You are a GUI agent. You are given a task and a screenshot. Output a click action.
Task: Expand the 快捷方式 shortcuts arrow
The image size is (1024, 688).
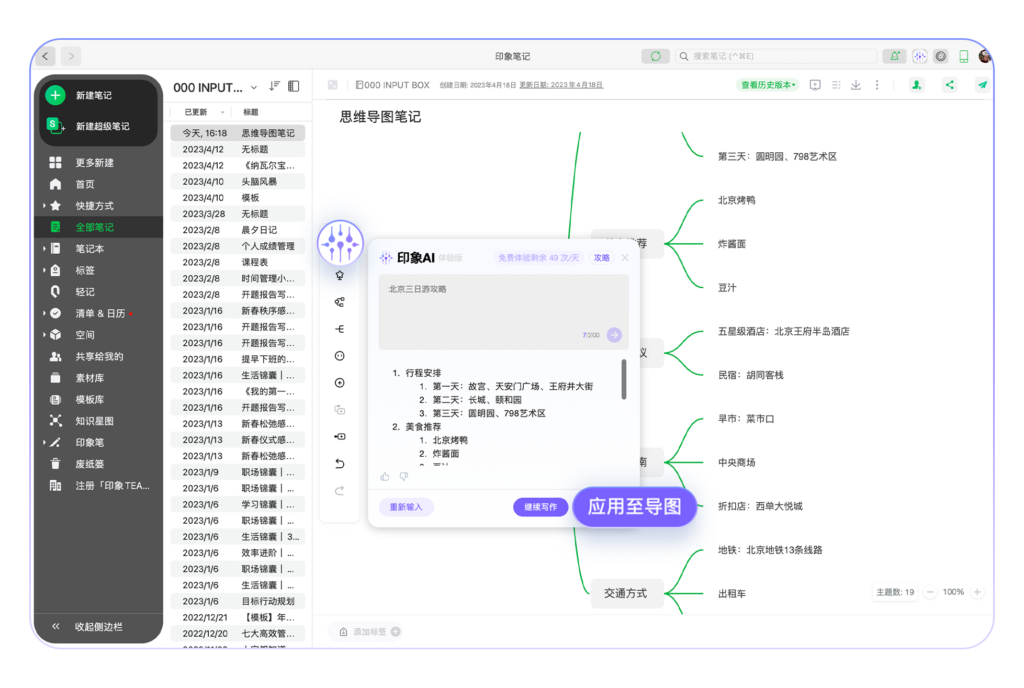tap(44, 206)
